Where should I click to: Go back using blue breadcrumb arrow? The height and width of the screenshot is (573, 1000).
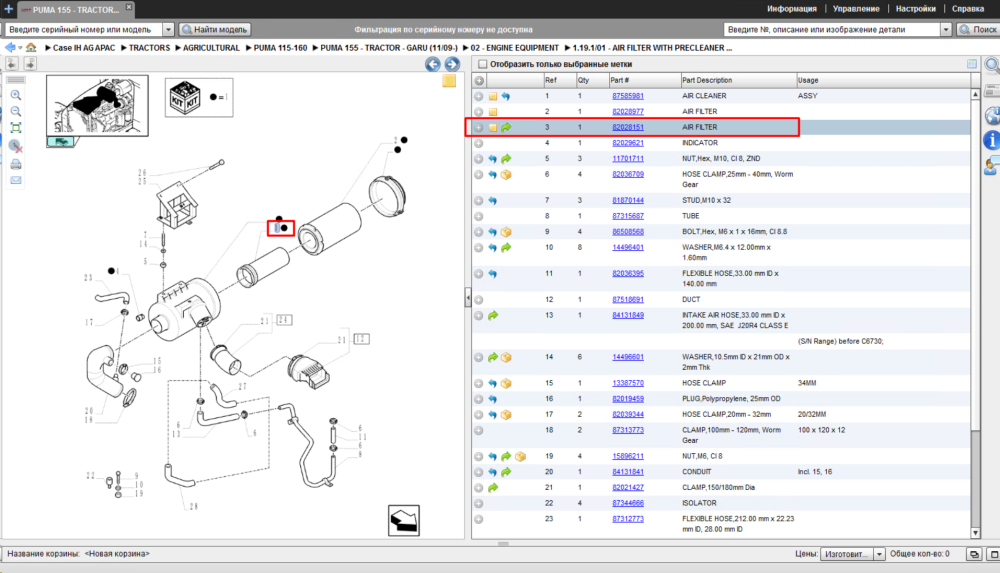pos(10,48)
